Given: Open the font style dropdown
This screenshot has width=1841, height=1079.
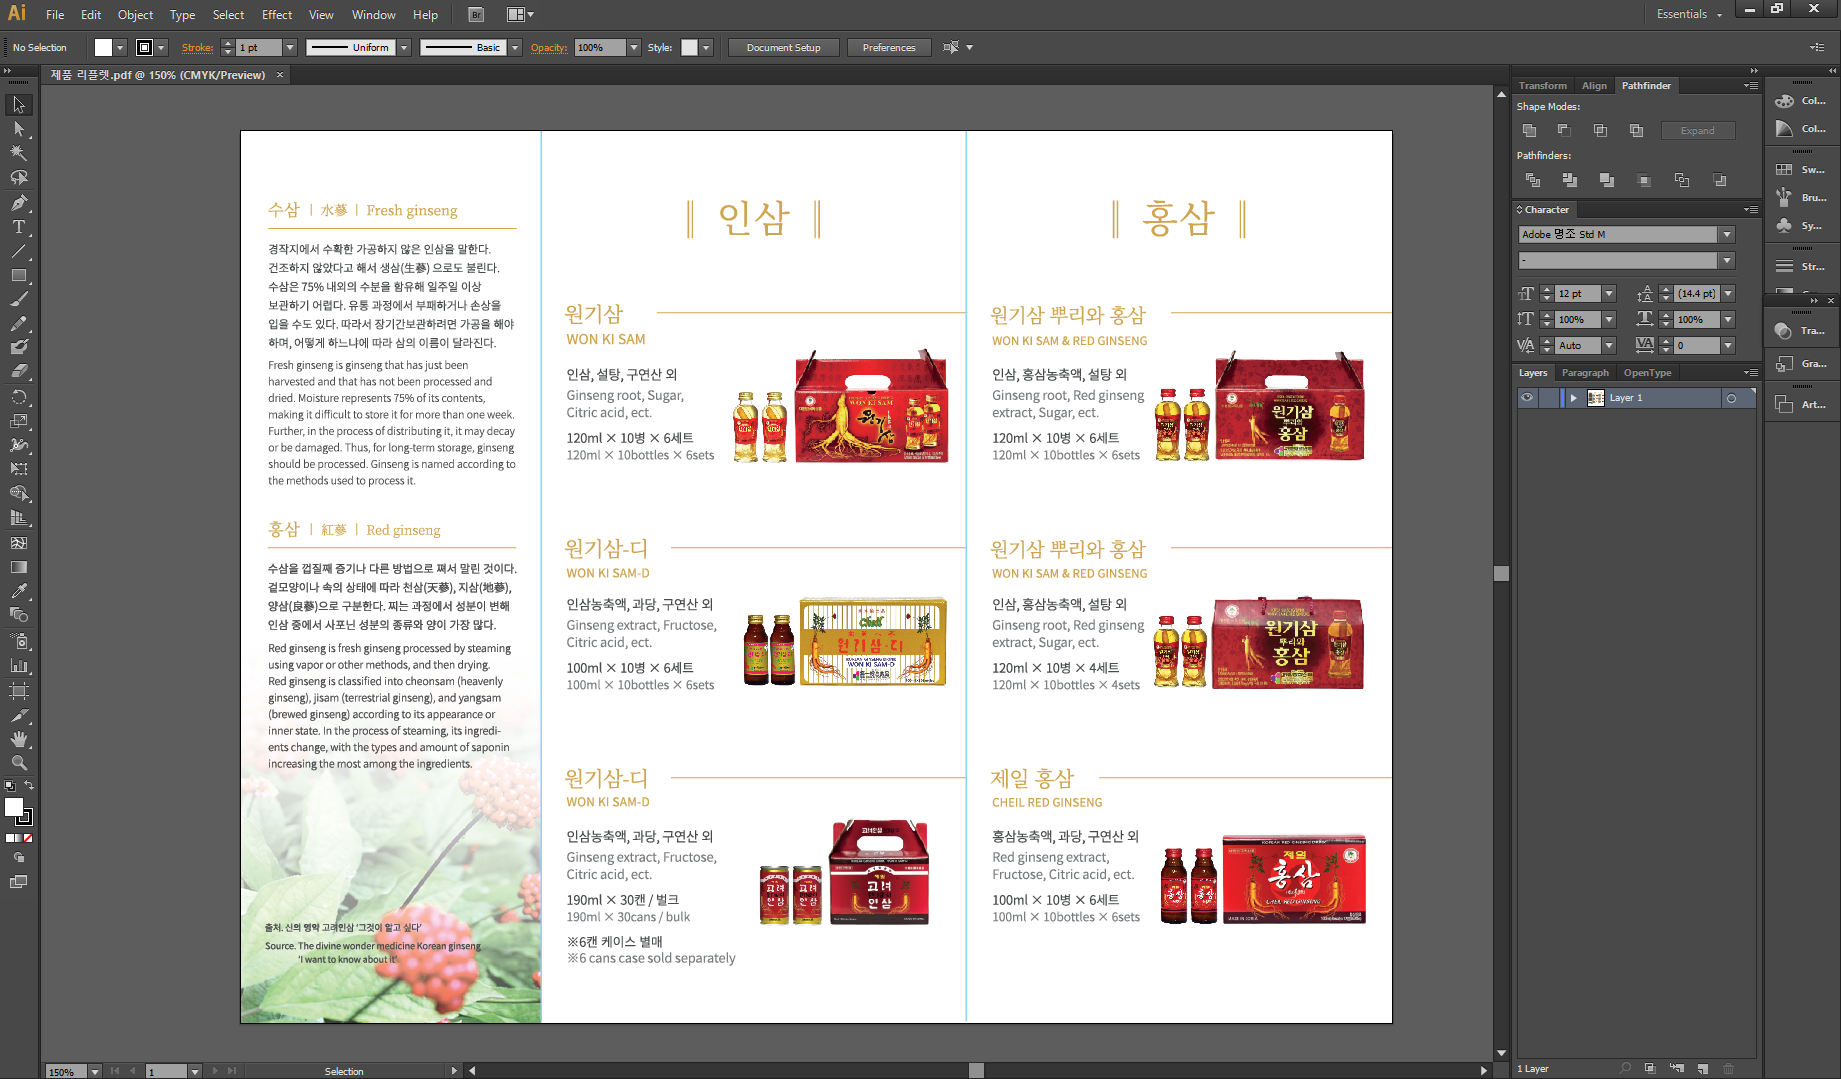Looking at the screenshot, I should pos(1727,261).
